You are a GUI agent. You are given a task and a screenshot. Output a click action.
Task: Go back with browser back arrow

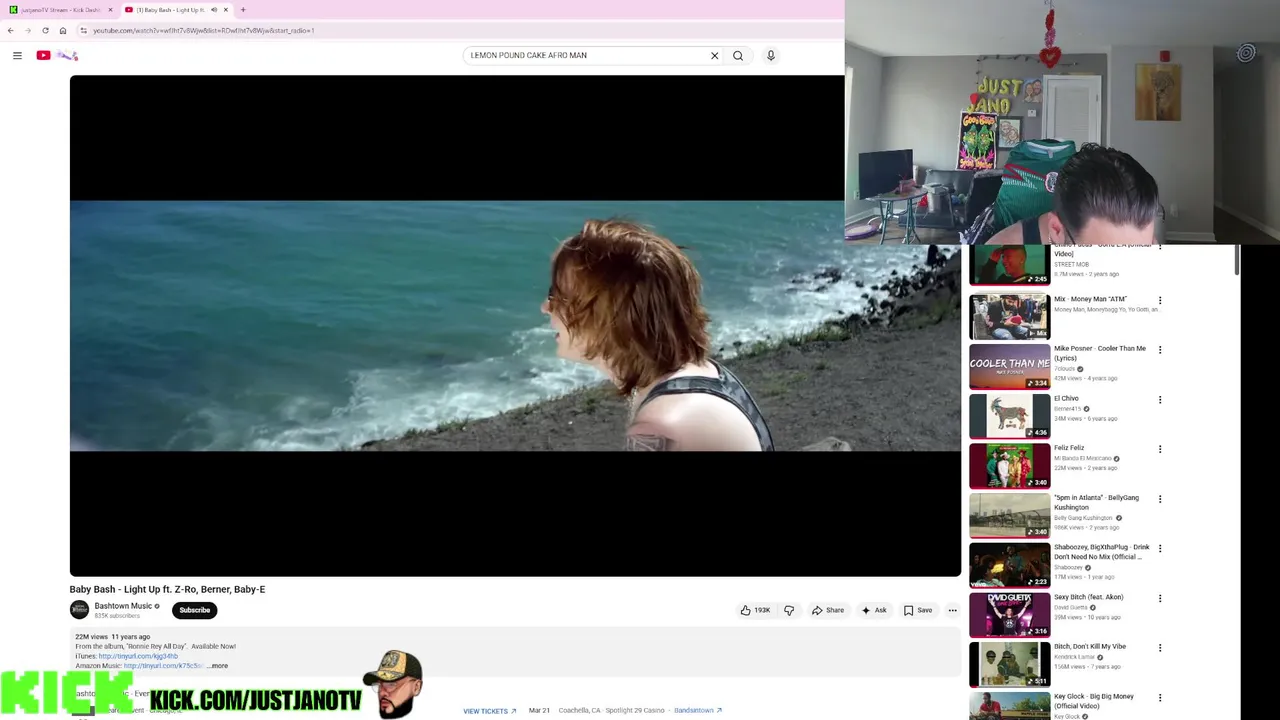[10, 30]
